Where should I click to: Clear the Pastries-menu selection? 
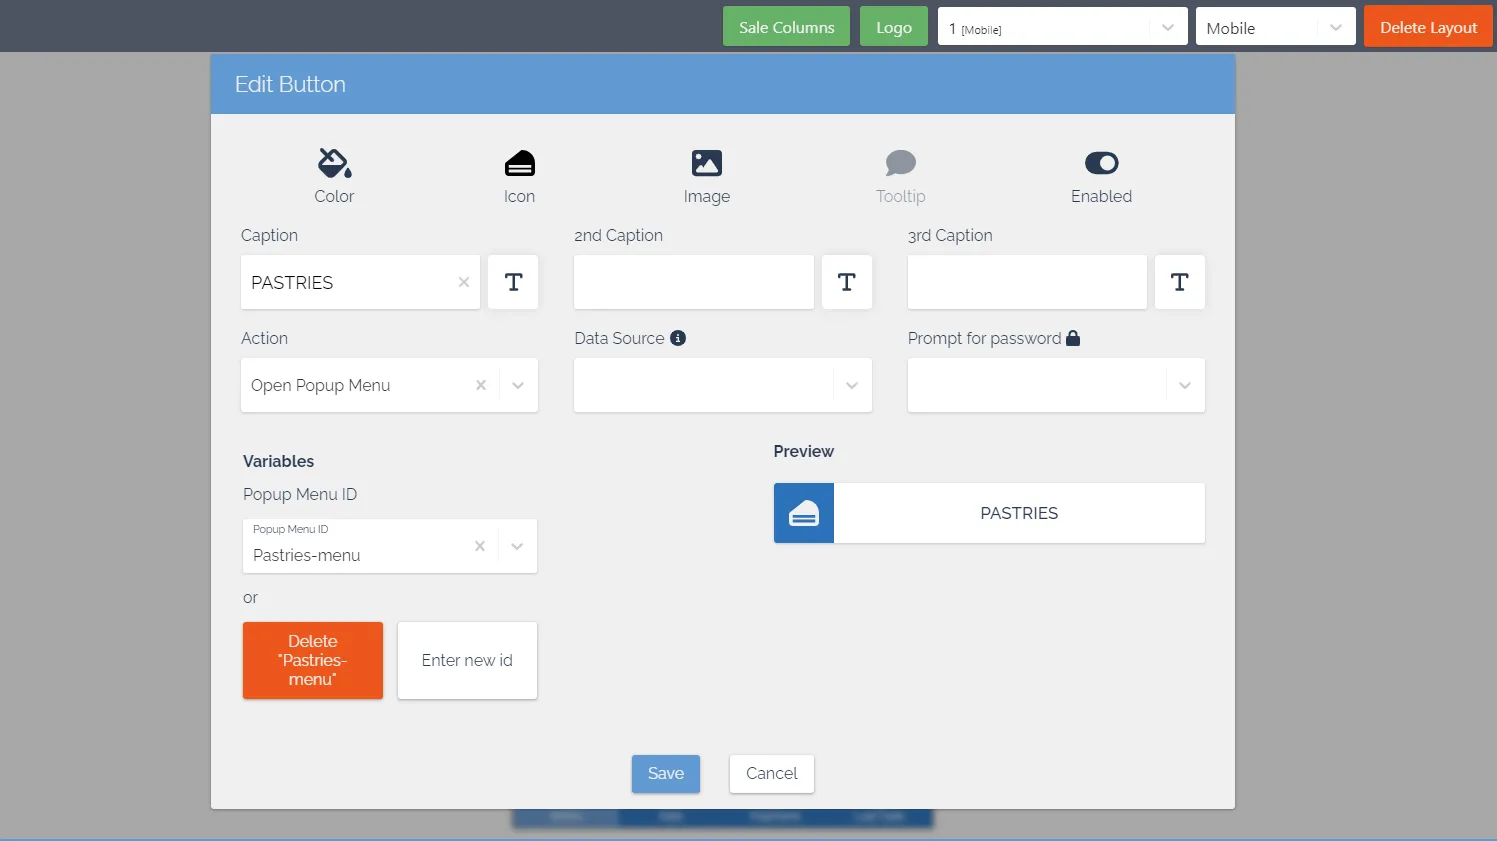(x=480, y=546)
